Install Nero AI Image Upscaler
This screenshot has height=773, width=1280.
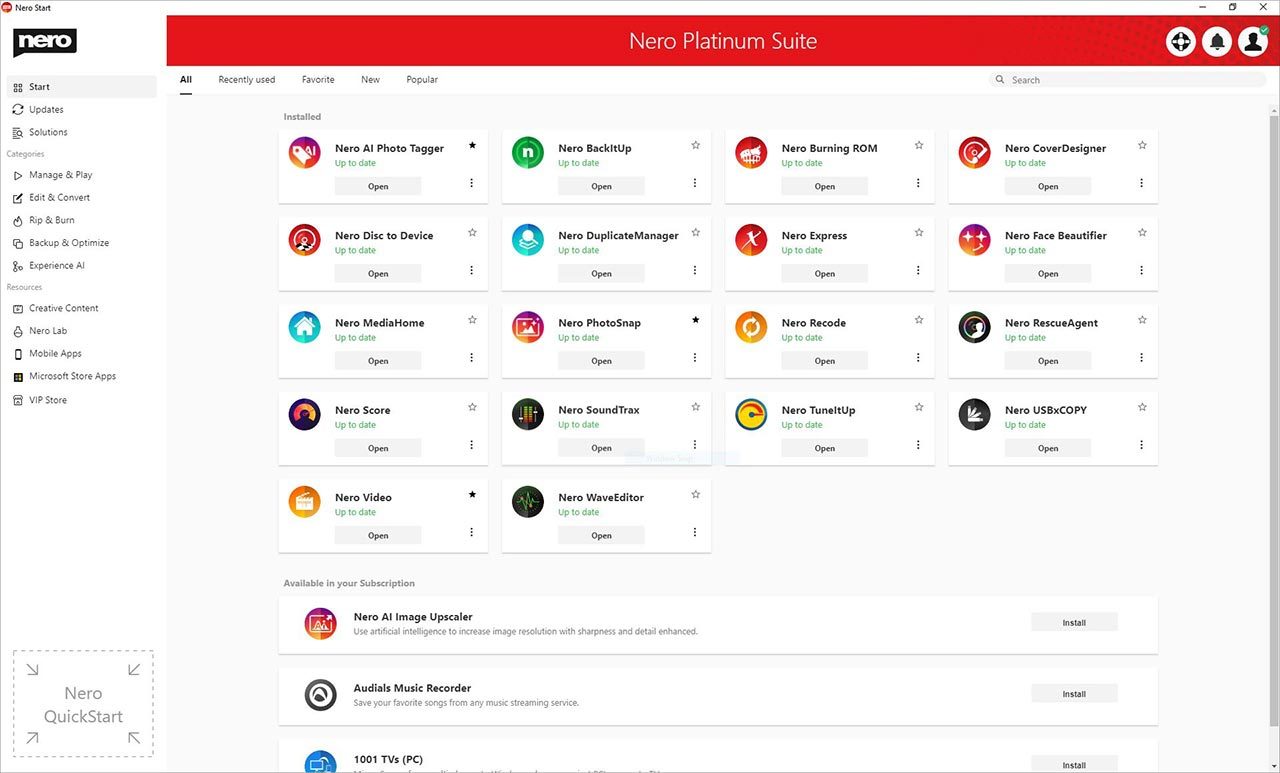1074,623
